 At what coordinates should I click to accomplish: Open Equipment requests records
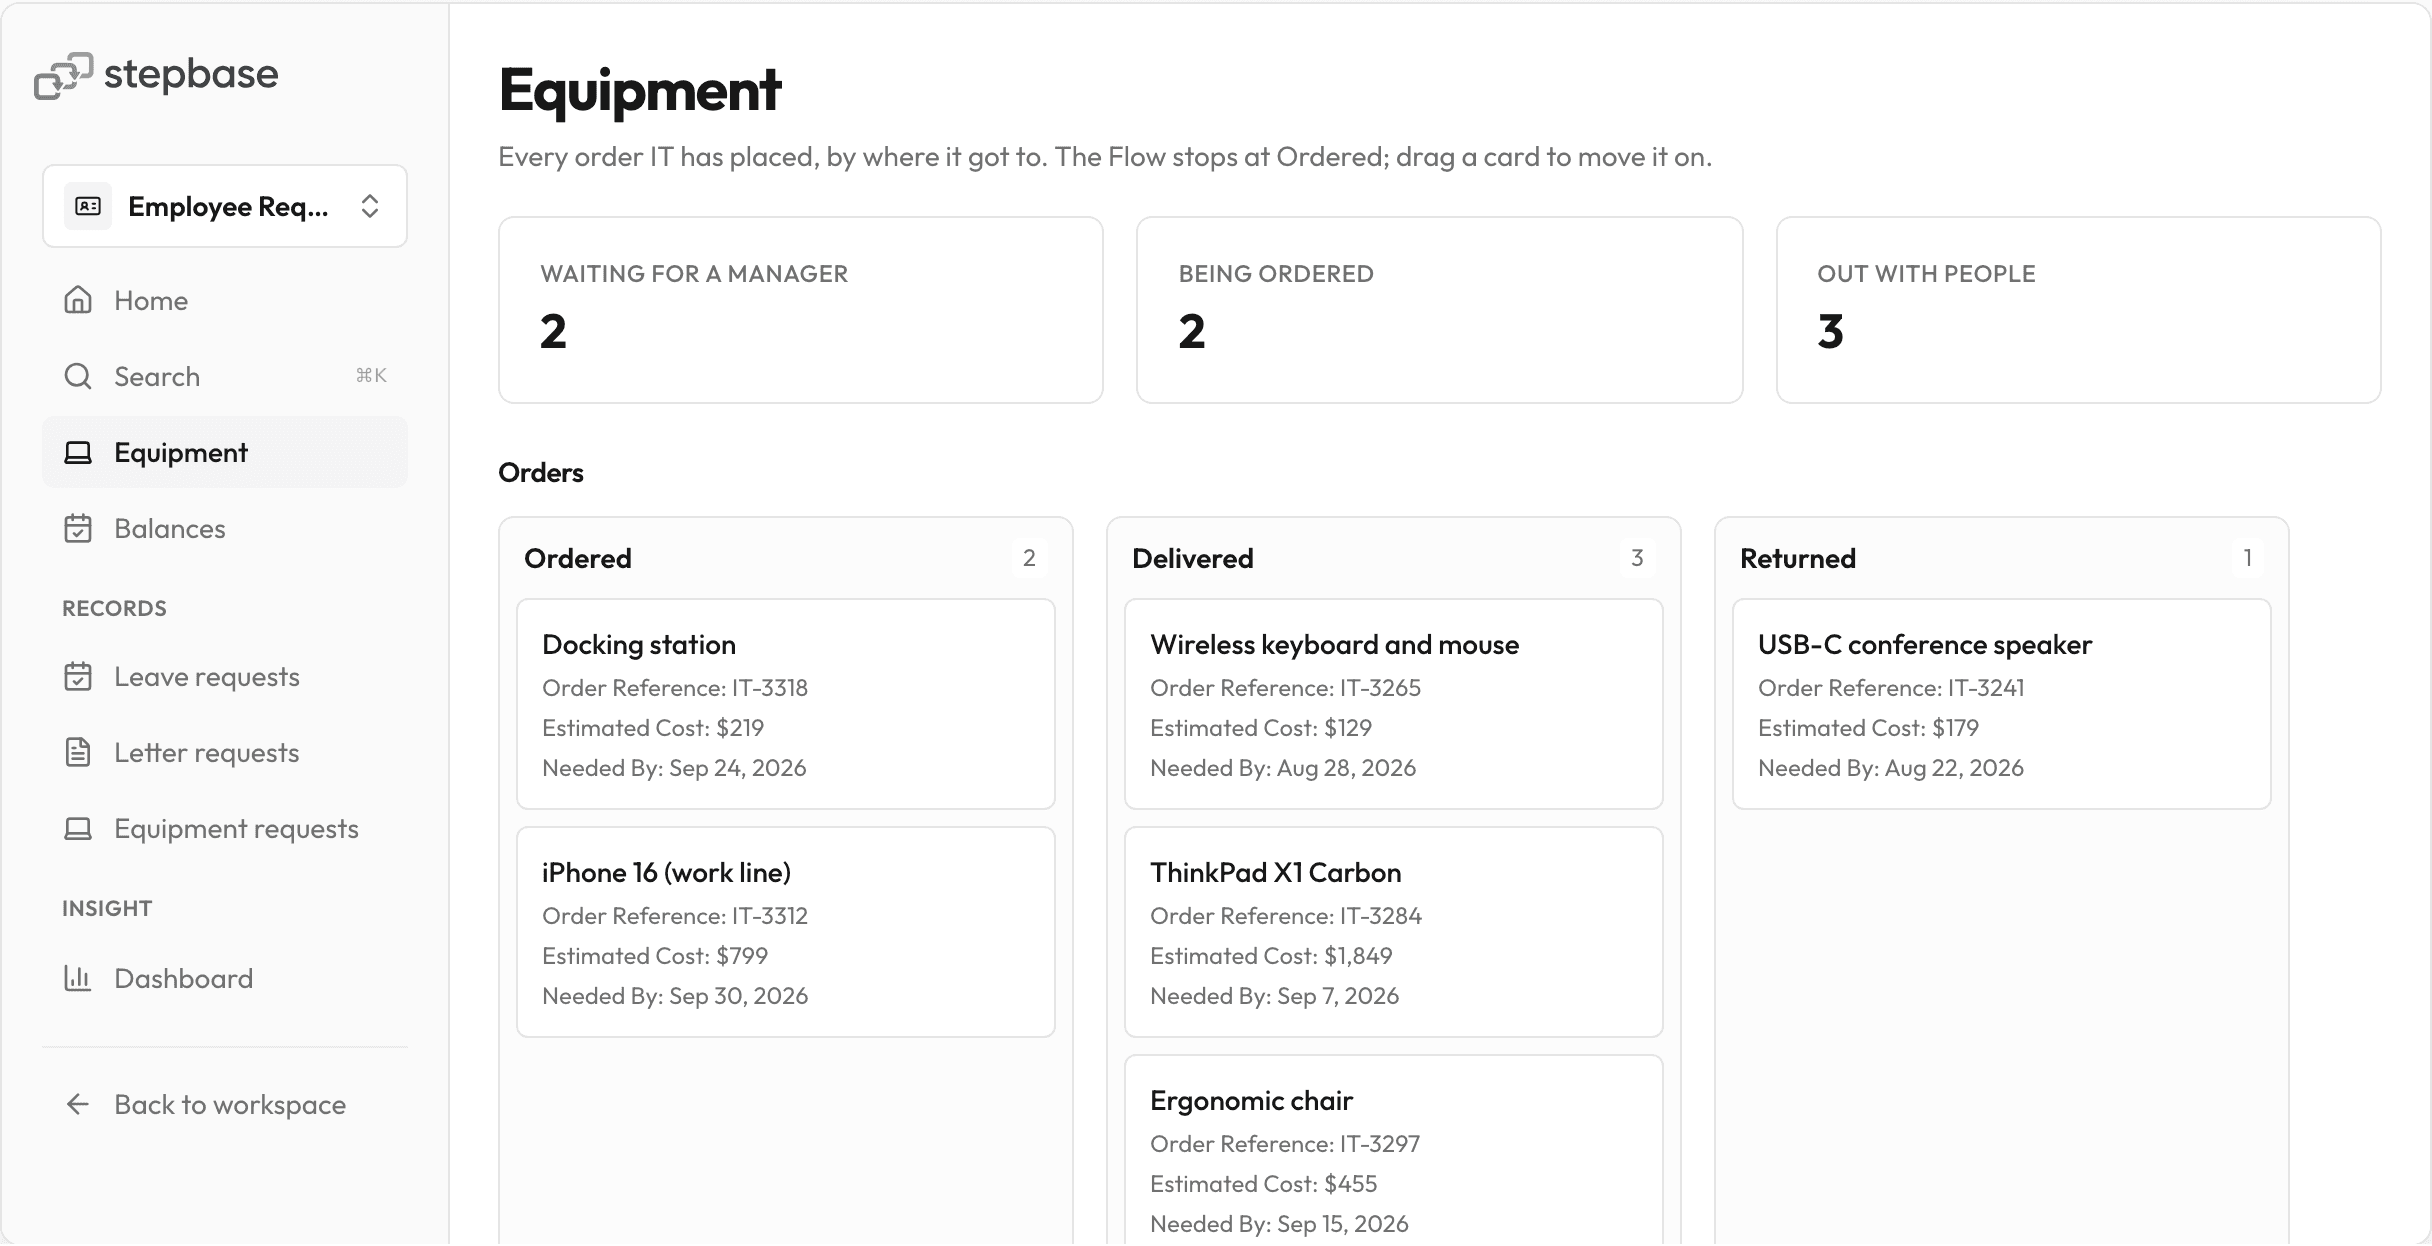tap(225, 828)
